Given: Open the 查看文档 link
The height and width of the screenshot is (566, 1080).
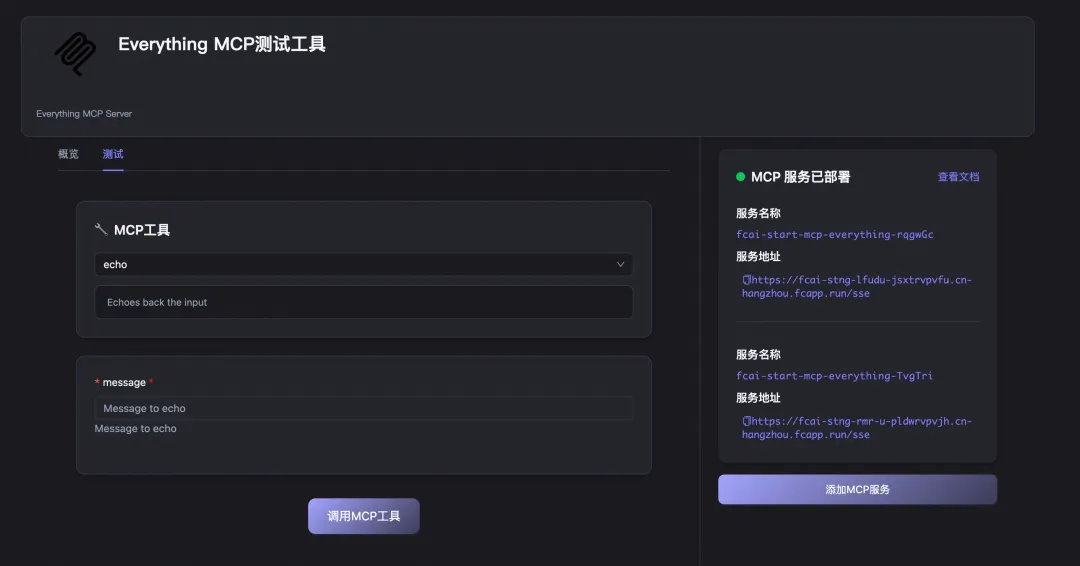Looking at the screenshot, I should 958,177.
